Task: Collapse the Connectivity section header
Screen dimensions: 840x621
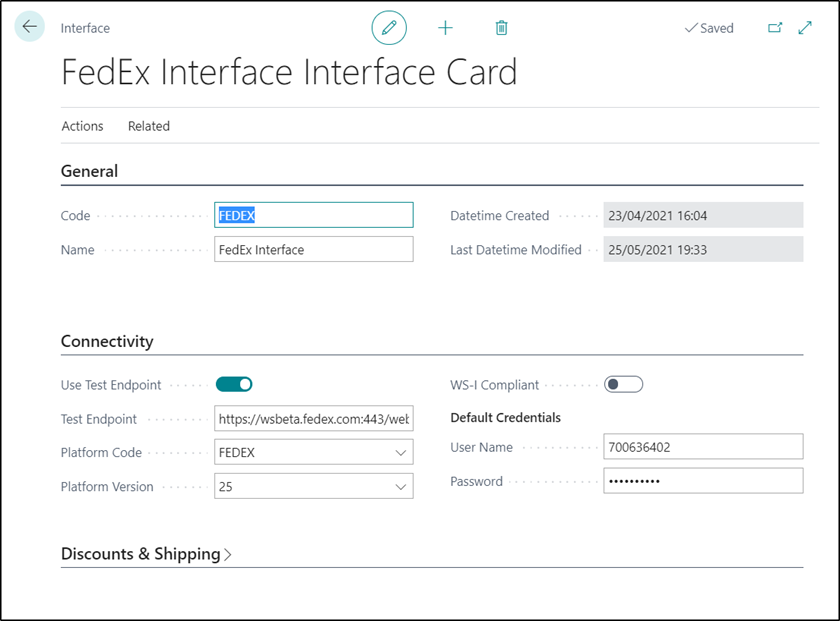Action: click(107, 341)
